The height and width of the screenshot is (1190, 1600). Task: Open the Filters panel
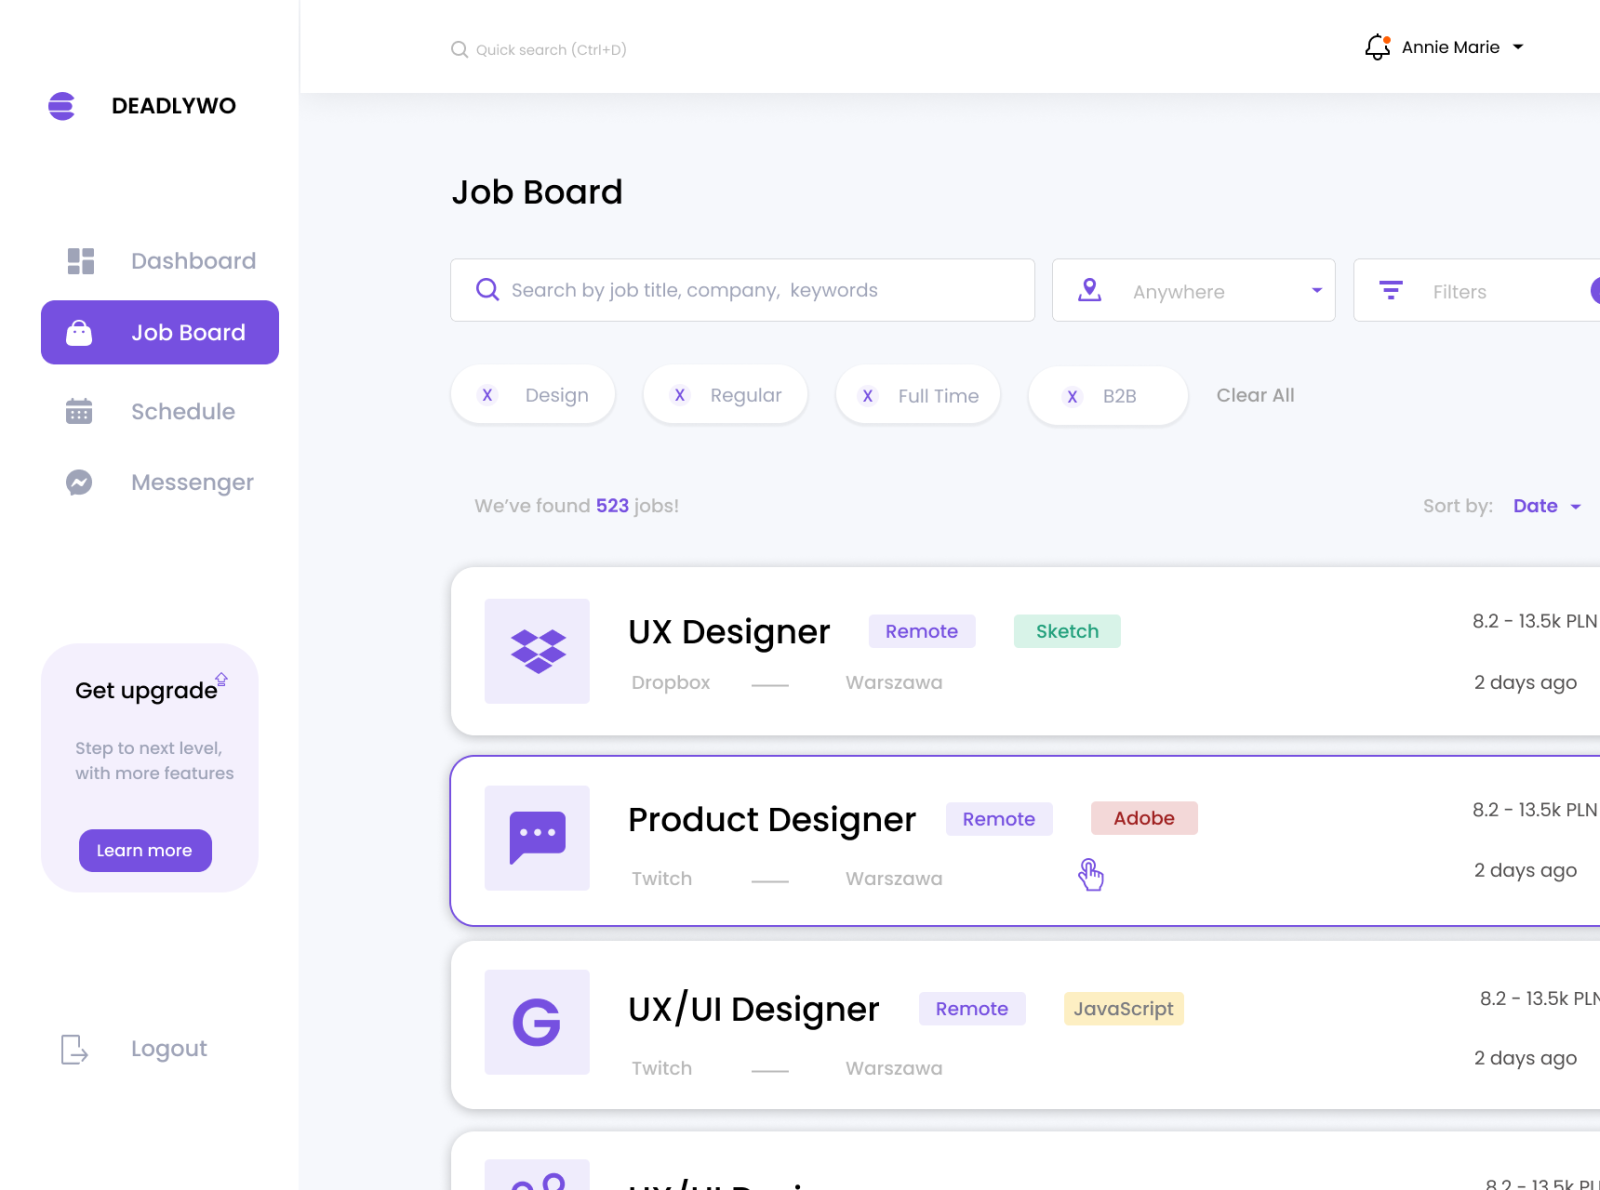tap(1459, 291)
